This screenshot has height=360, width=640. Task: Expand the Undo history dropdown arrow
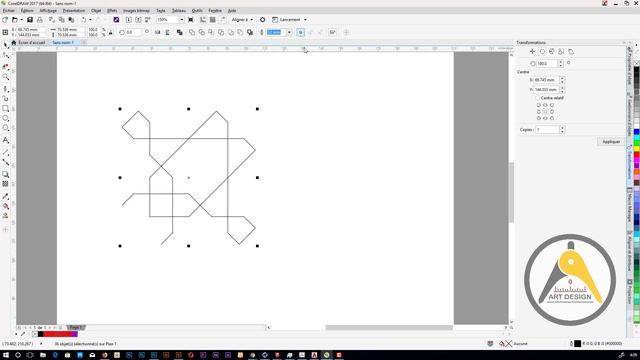tap(90, 20)
